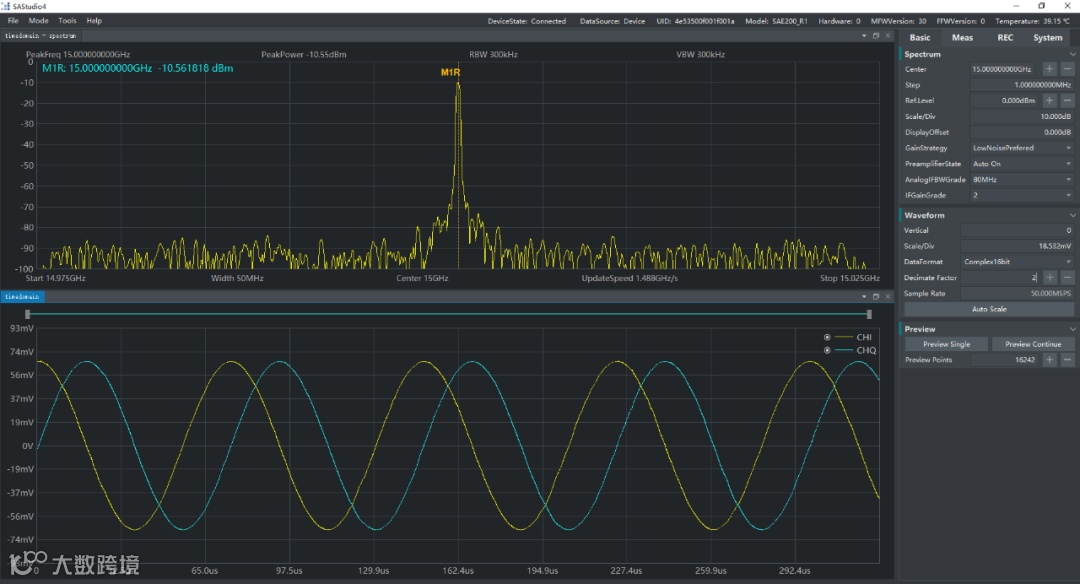Viewport: 1080px width, 584px height.
Task: Decrease Ref.Level with minus button
Action: 1067,101
